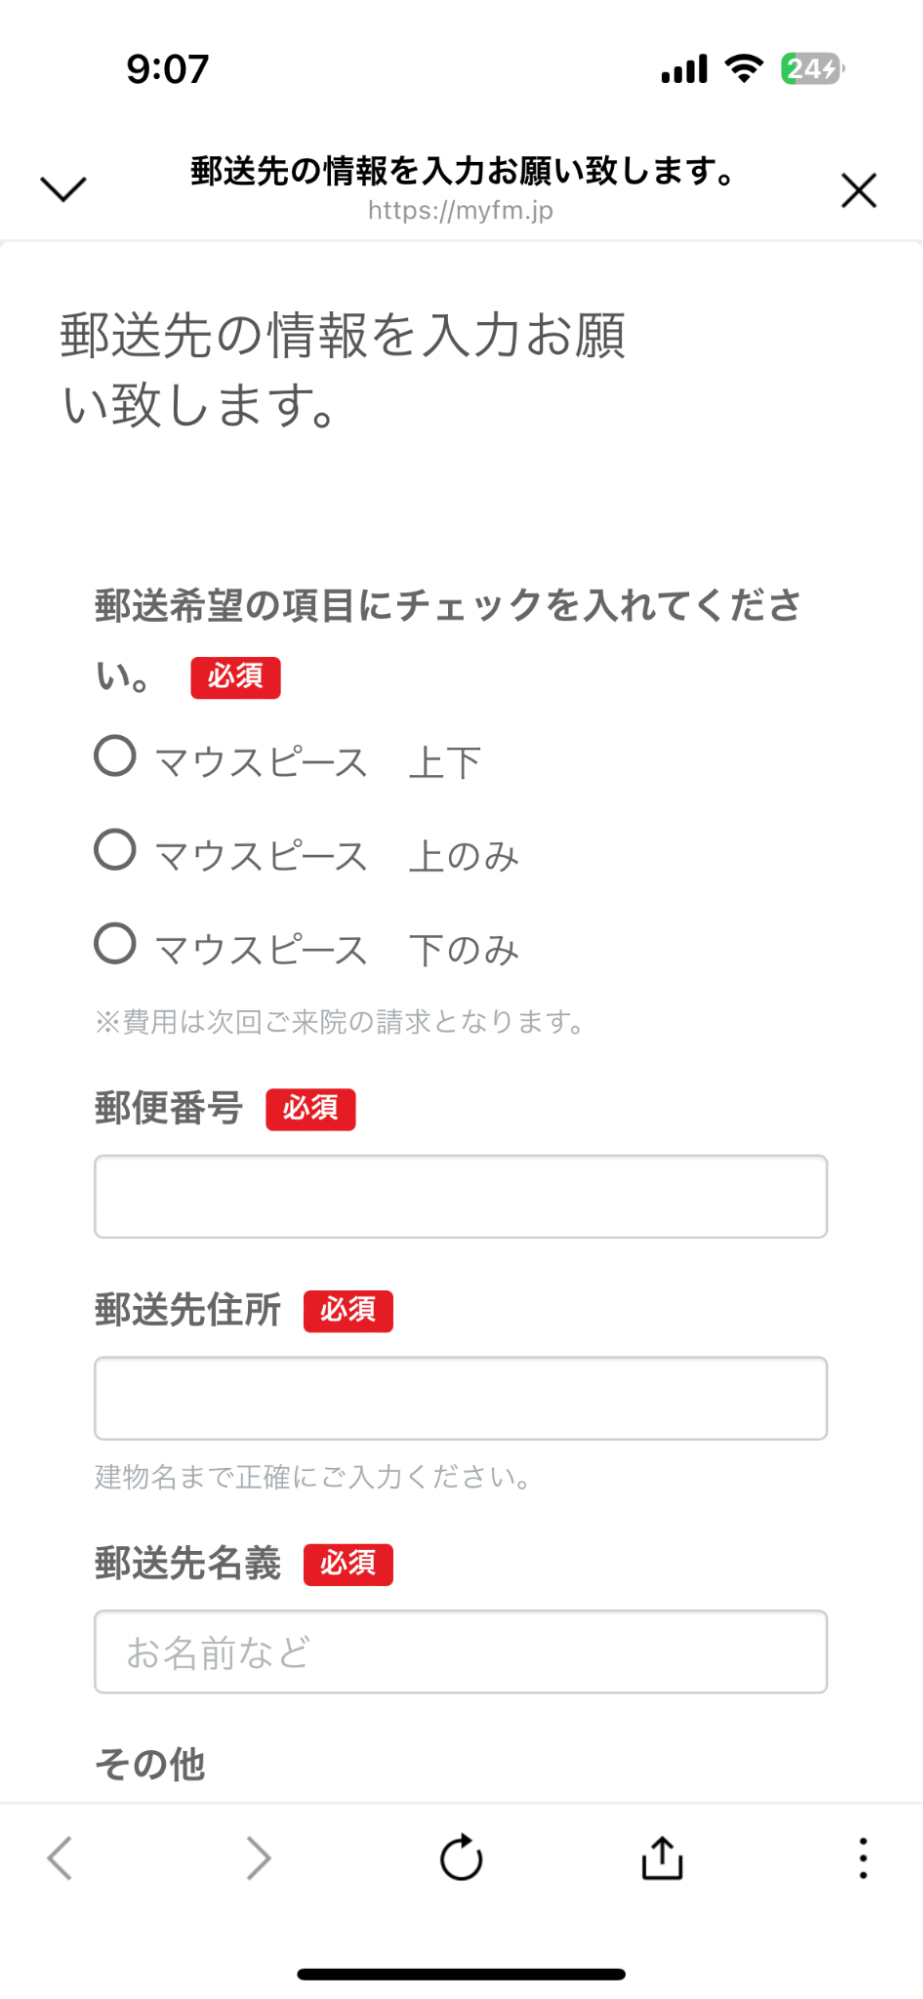Tap the 9:07 clock in status bar

click(168, 69)
